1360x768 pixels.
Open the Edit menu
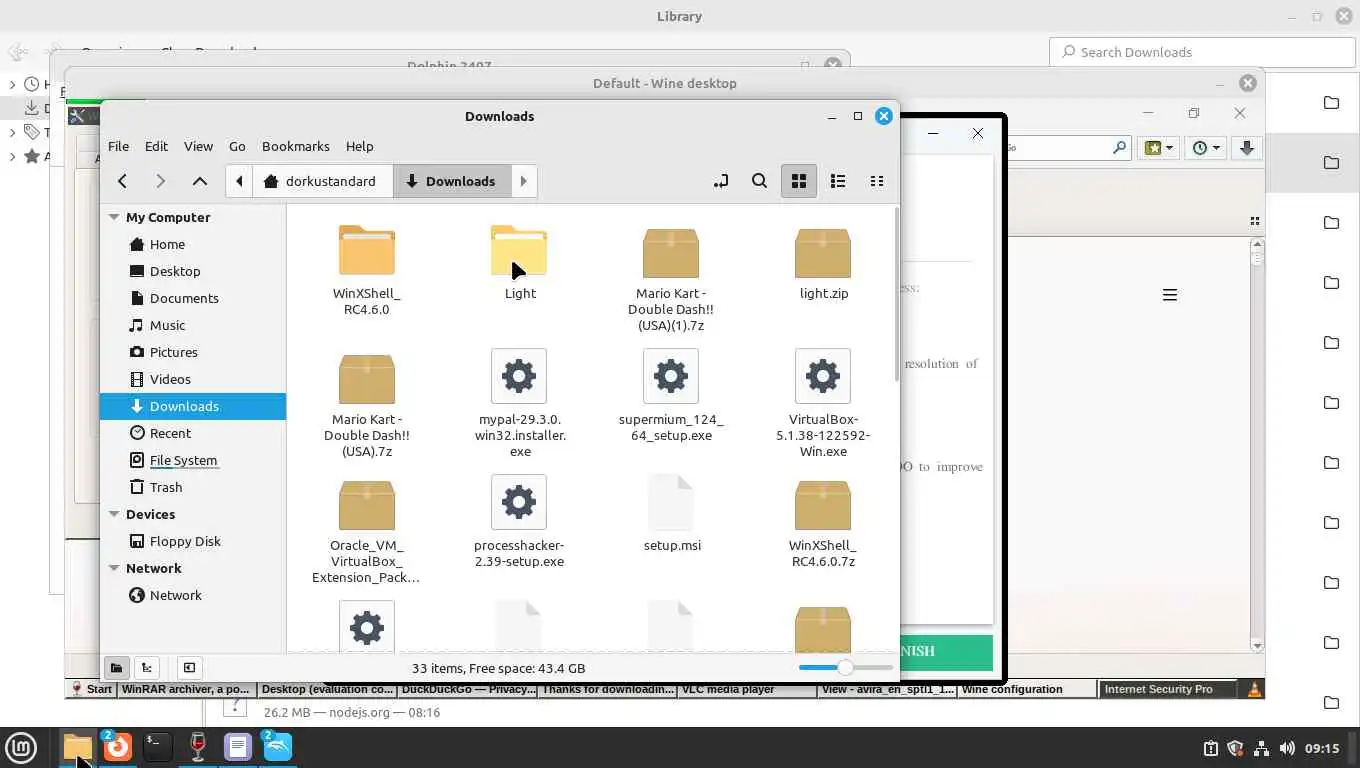click(156, 146)
